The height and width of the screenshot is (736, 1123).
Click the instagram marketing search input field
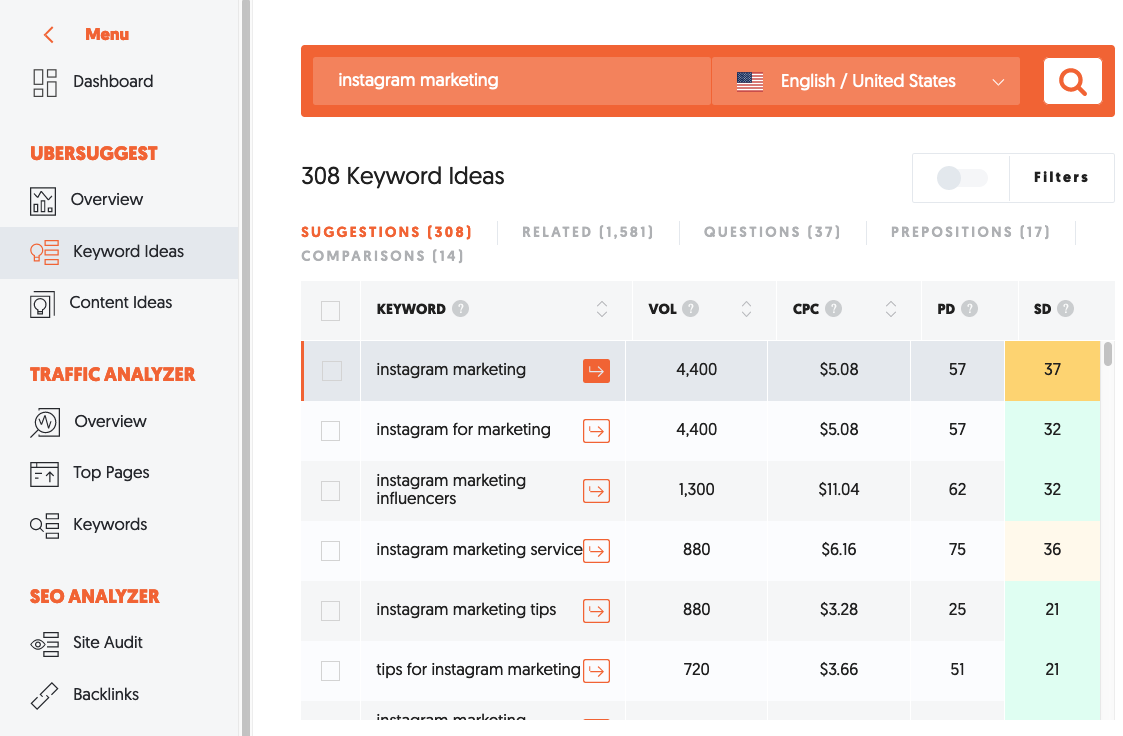point(511,81)
